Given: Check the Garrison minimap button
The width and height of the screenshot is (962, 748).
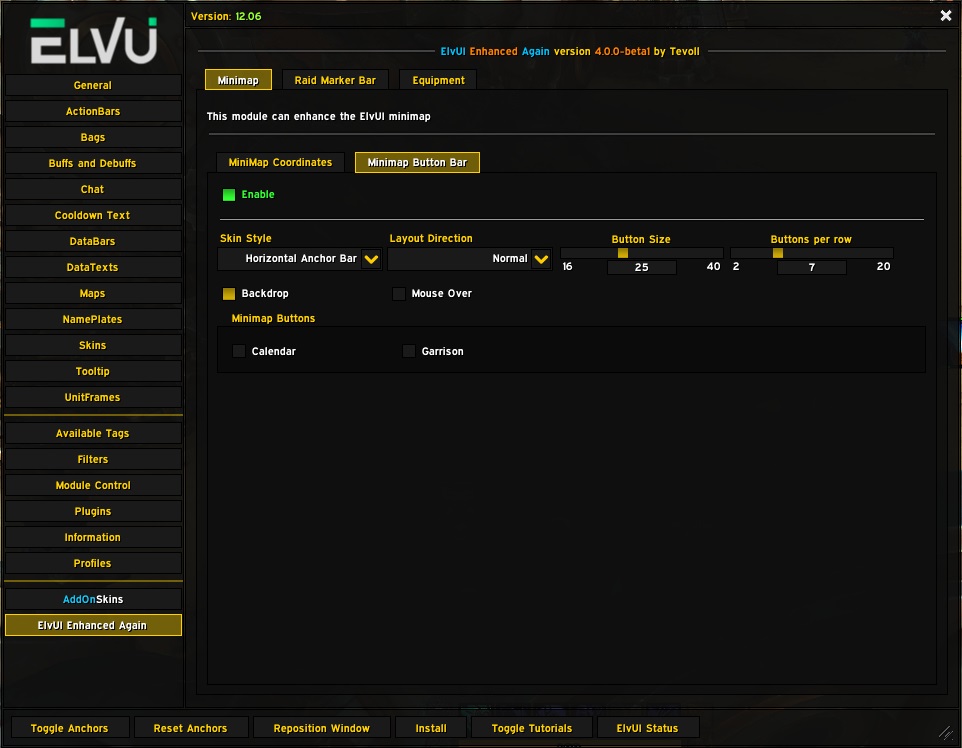Looking at the screenshot, I should [x=409, y=352].
